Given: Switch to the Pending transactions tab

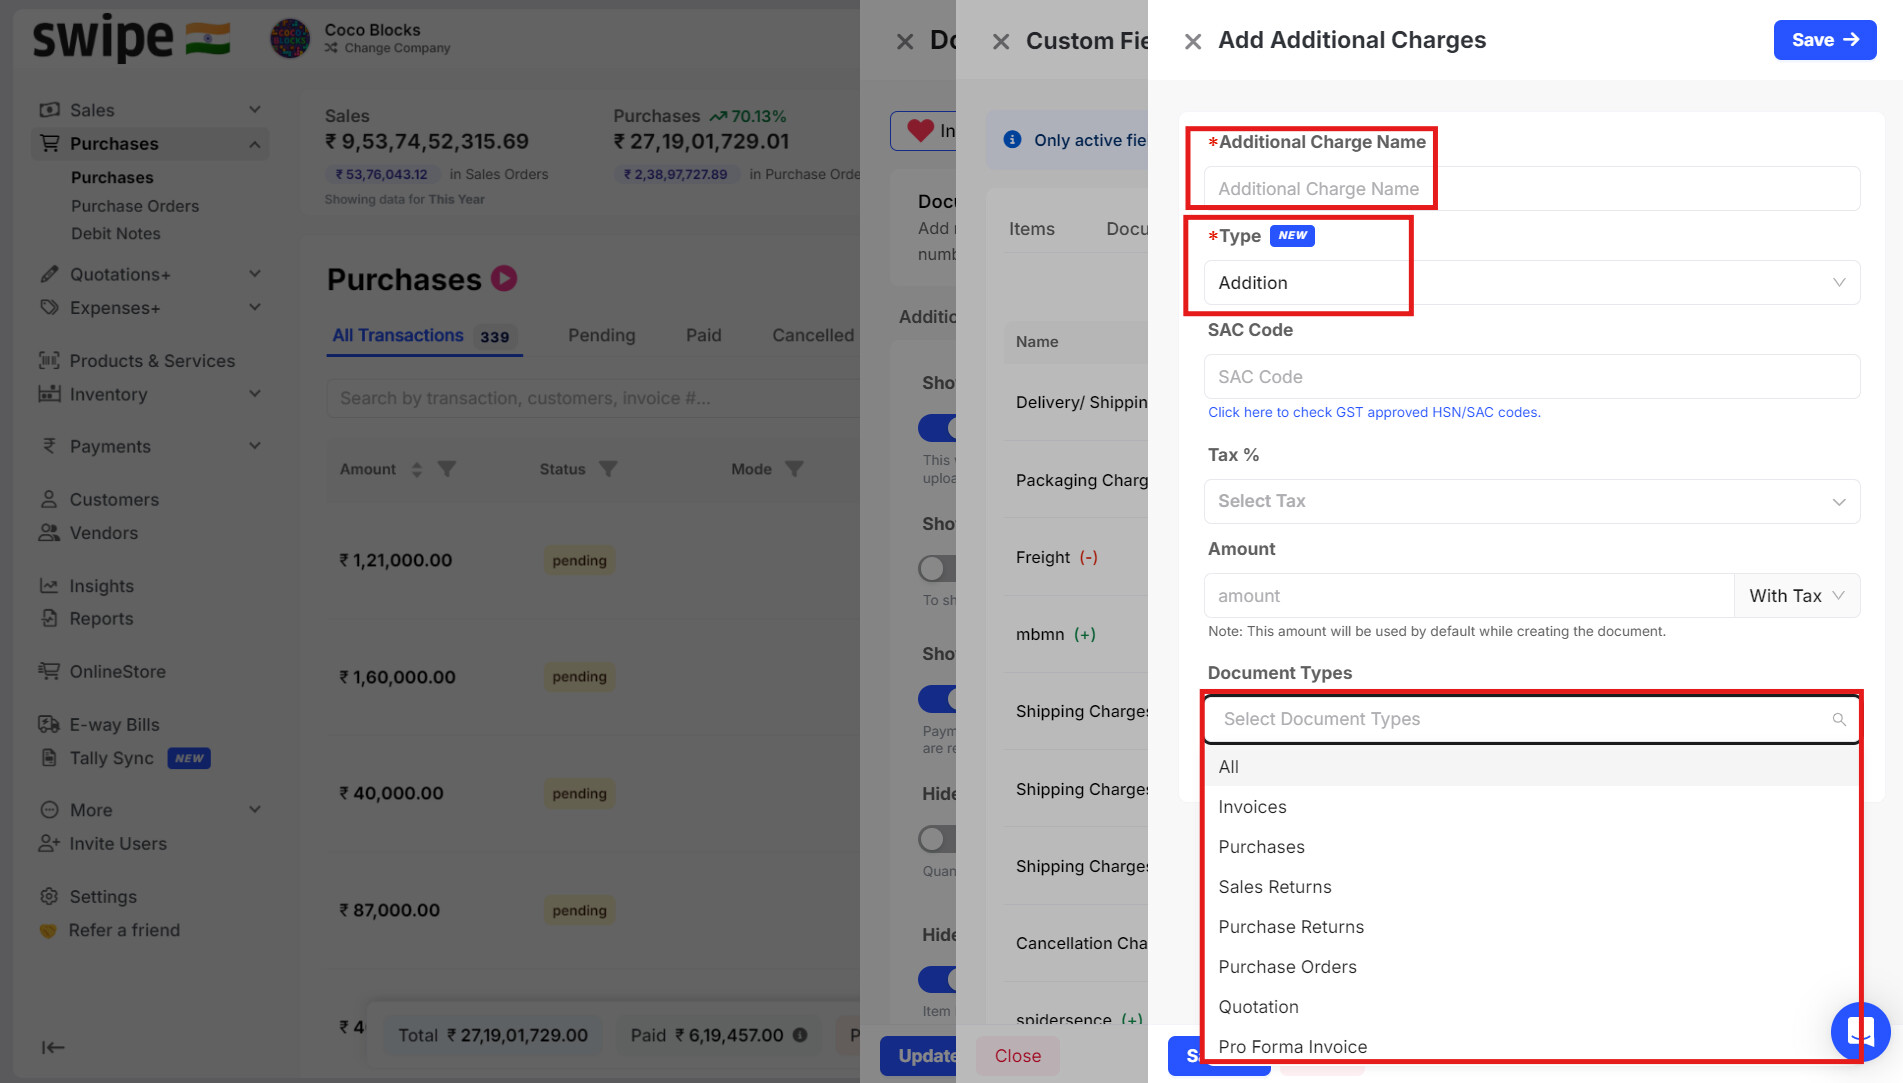Looking at the screenshot, I should 601,335.
